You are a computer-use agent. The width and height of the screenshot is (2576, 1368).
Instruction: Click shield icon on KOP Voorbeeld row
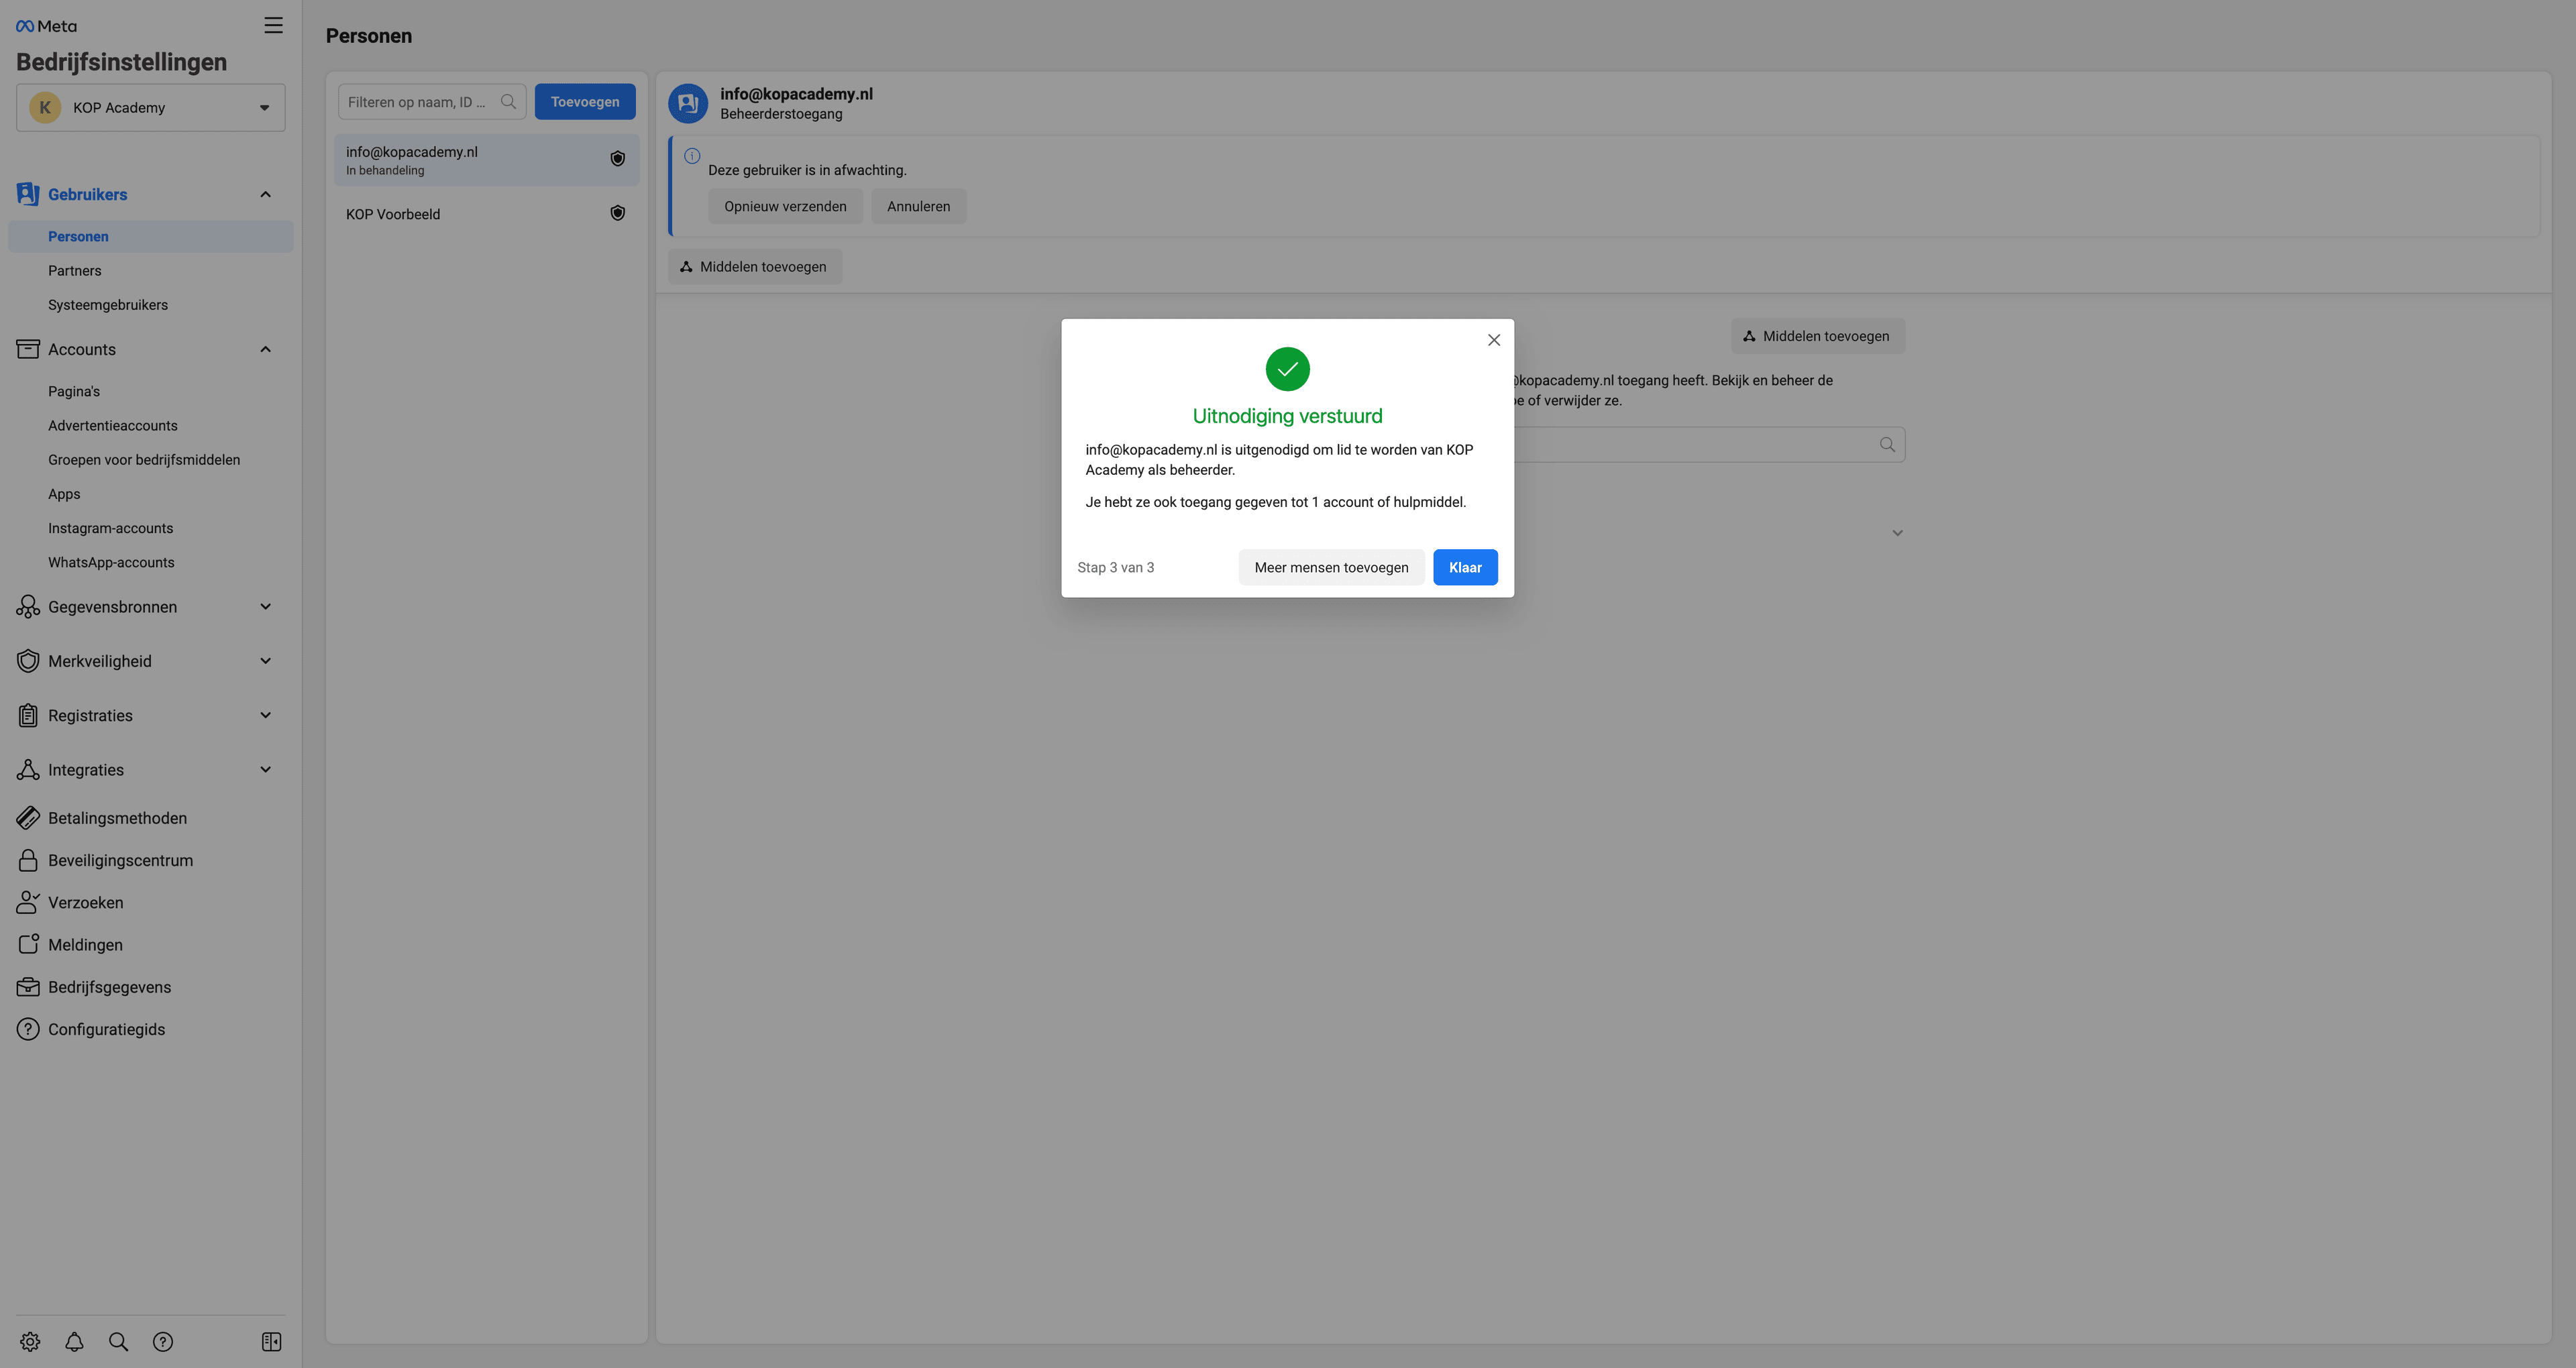pyautogui.click(x=618, y=213)
